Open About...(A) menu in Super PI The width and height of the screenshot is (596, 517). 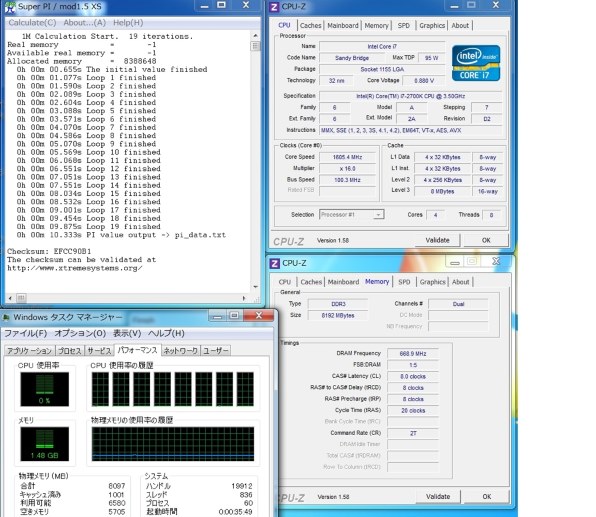click(84, 23)
